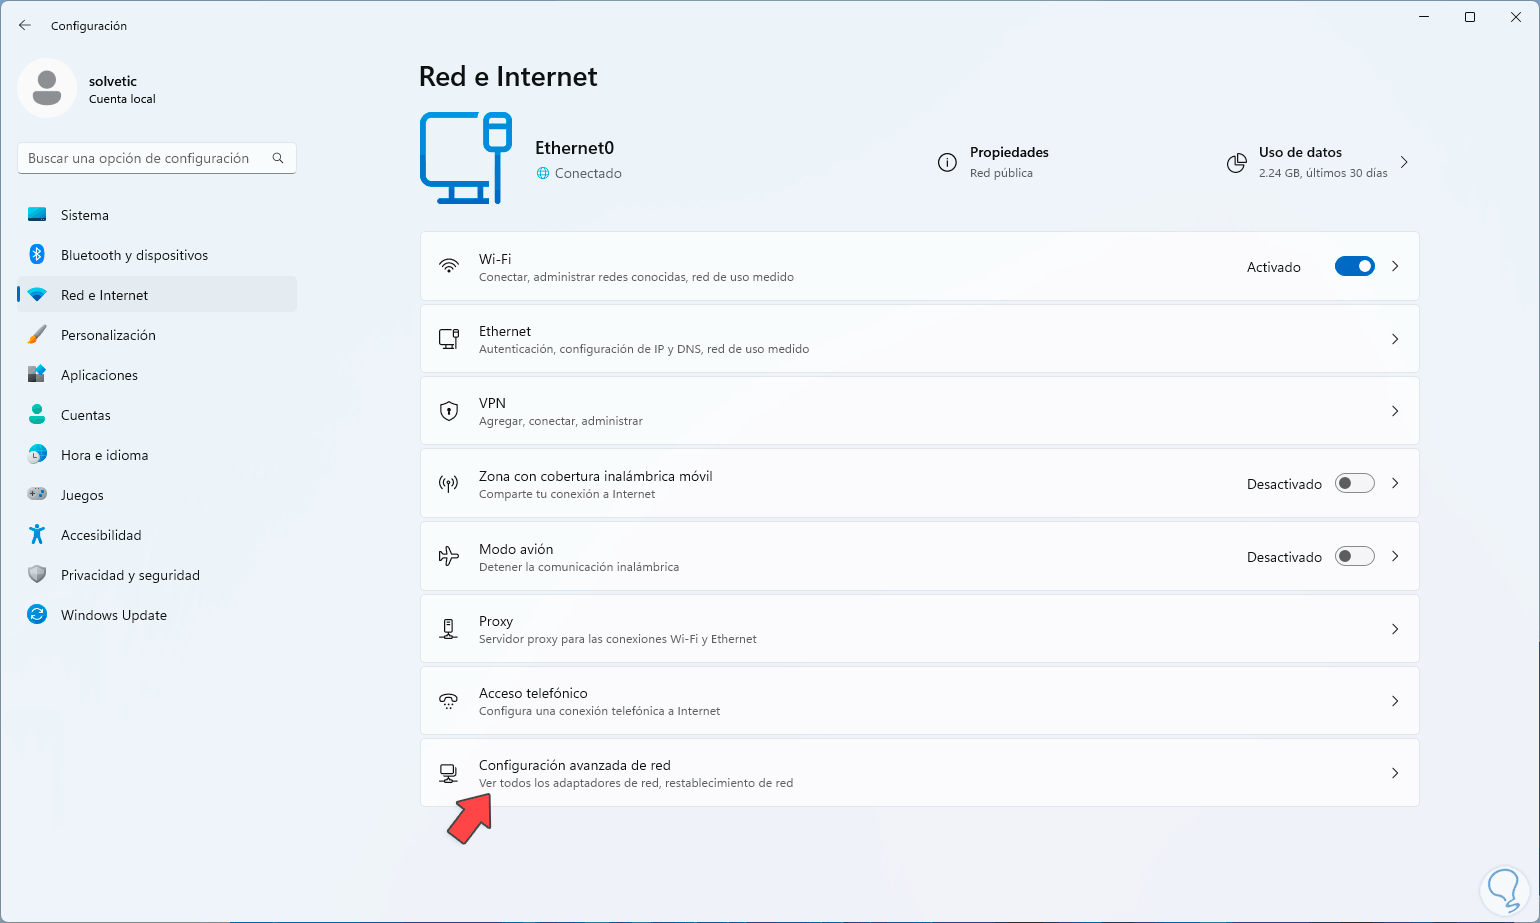Select Juegos in the sidebar
Viewport: 1540px width, 923px height.
pos(157,495)
